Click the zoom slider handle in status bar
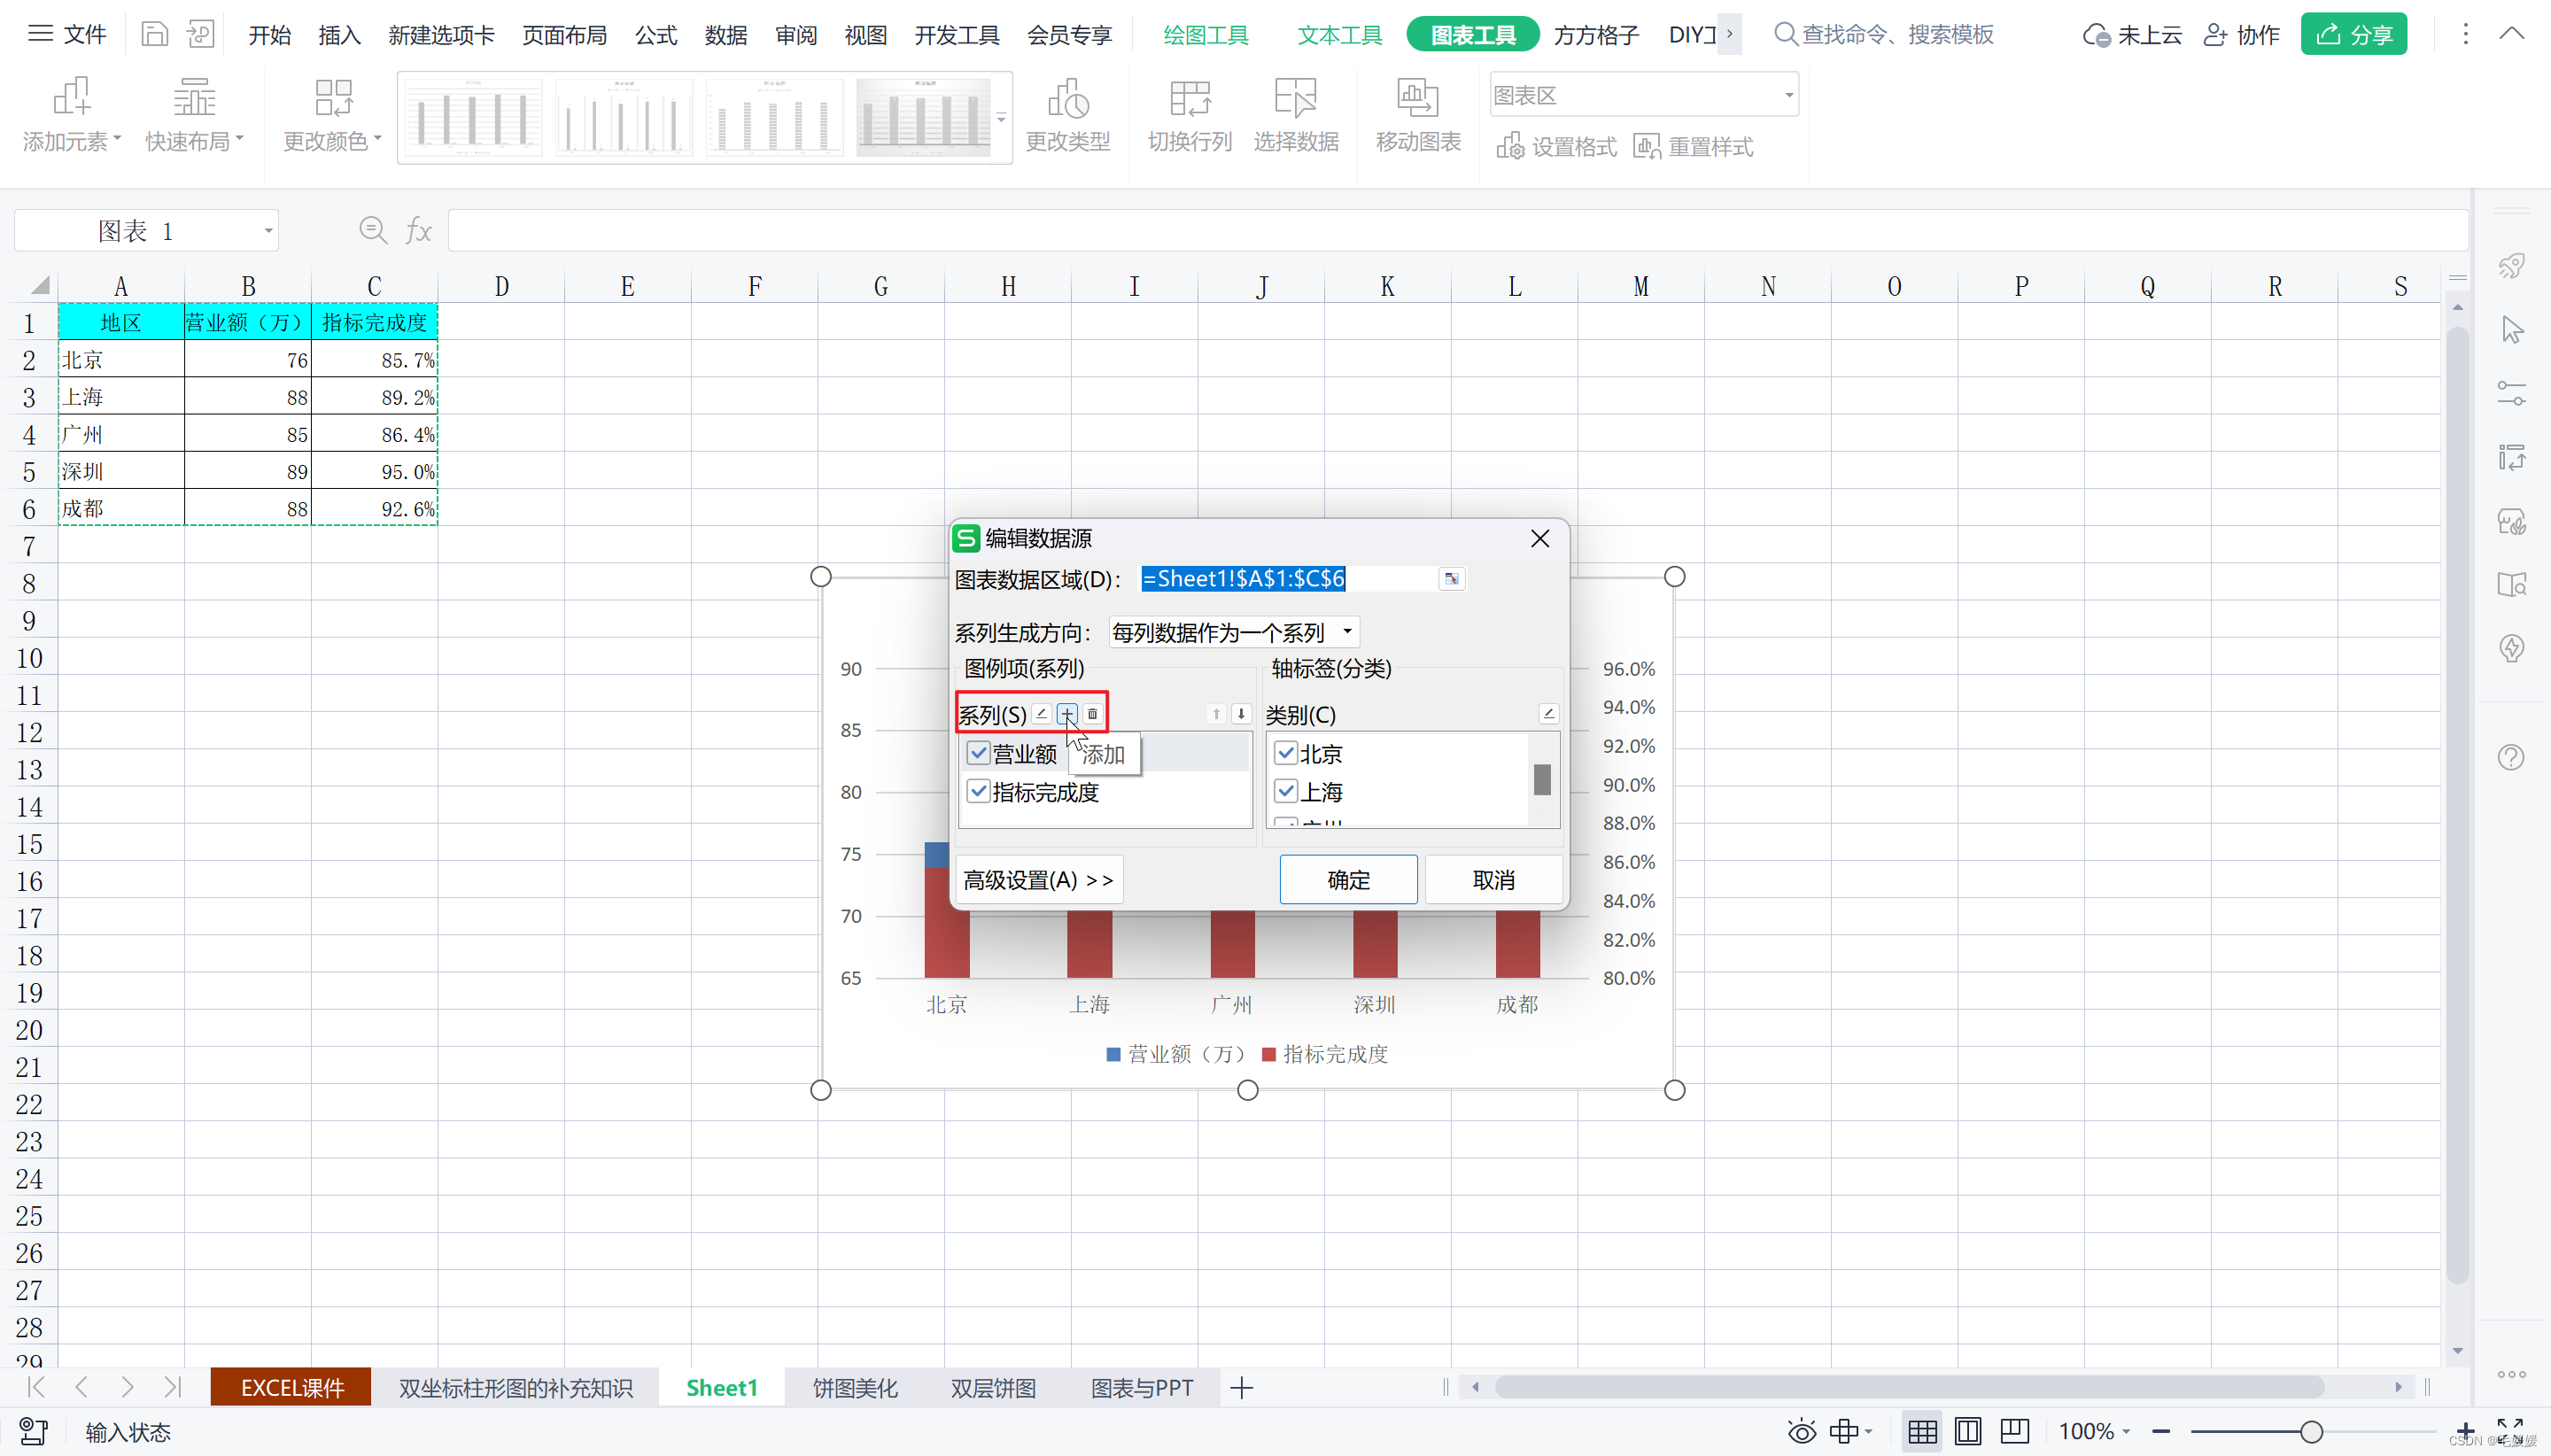The width and height of the screenshot is (2551, 1456). 2311,1432
